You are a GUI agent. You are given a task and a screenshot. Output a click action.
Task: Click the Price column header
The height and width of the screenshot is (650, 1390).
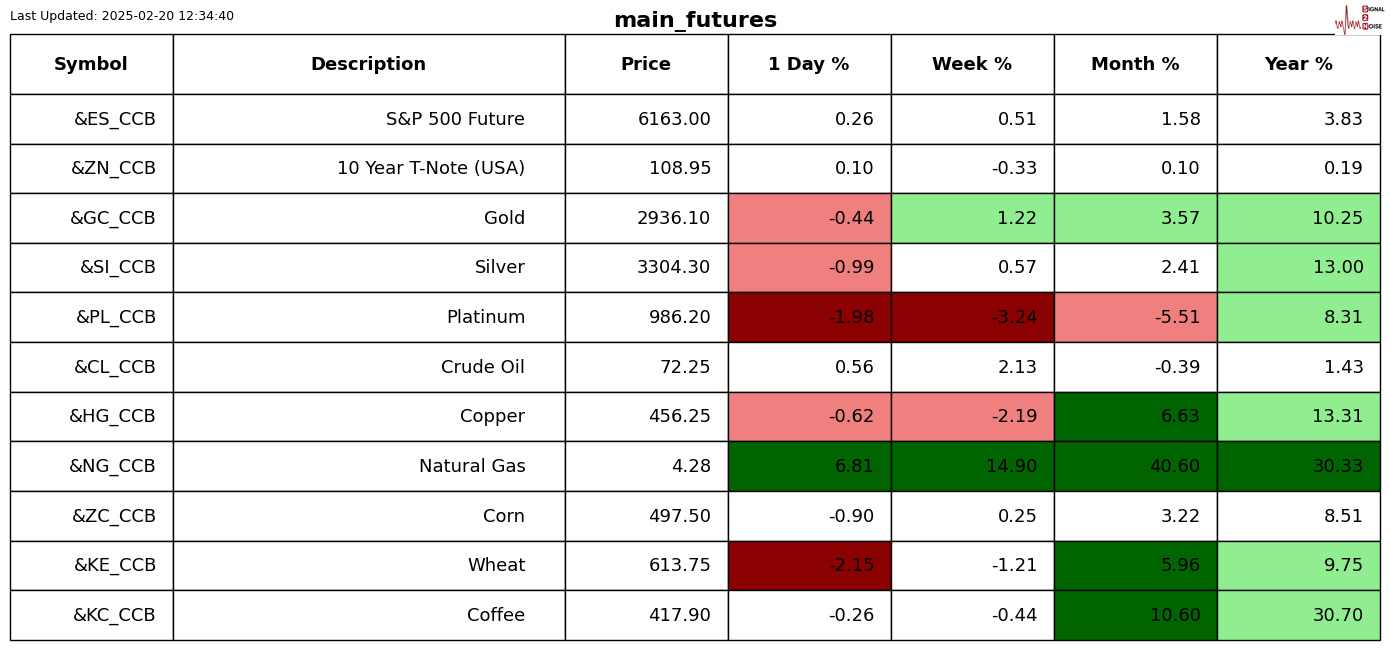click(x=646, y=65)
